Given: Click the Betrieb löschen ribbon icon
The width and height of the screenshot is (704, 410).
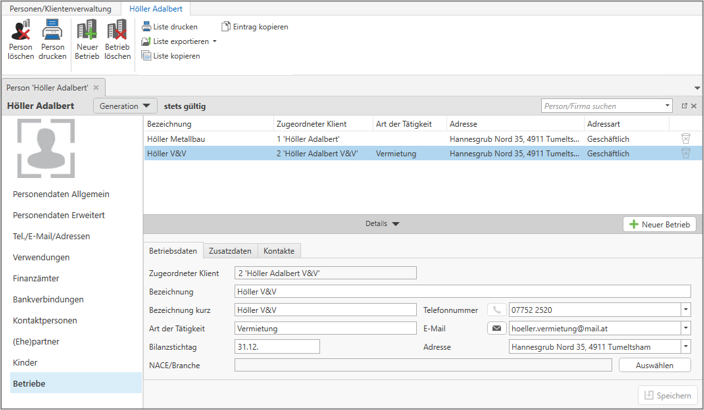Looking at the screenshot, I should point(117,32).
